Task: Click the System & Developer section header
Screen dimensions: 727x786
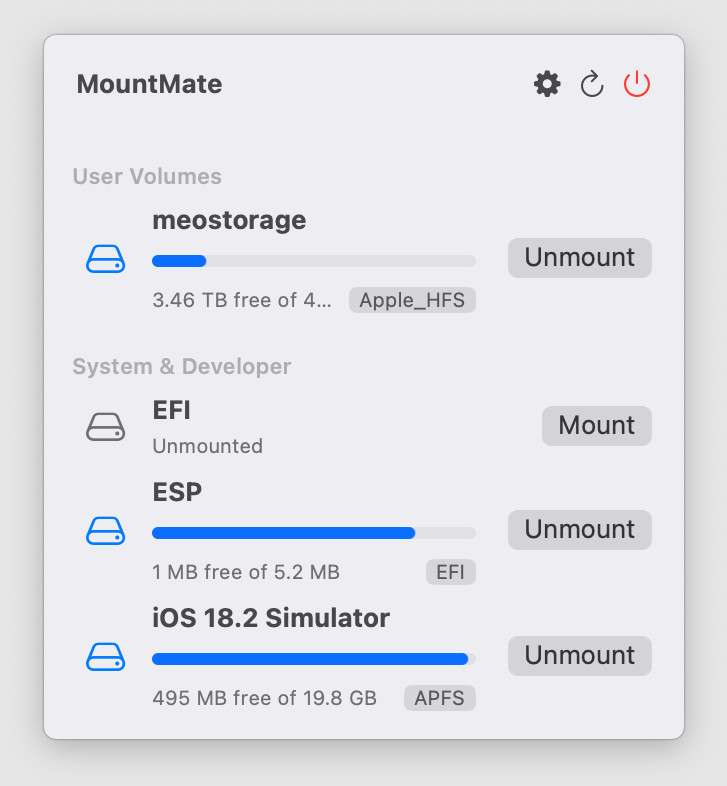Action: [x=181, y=366]
